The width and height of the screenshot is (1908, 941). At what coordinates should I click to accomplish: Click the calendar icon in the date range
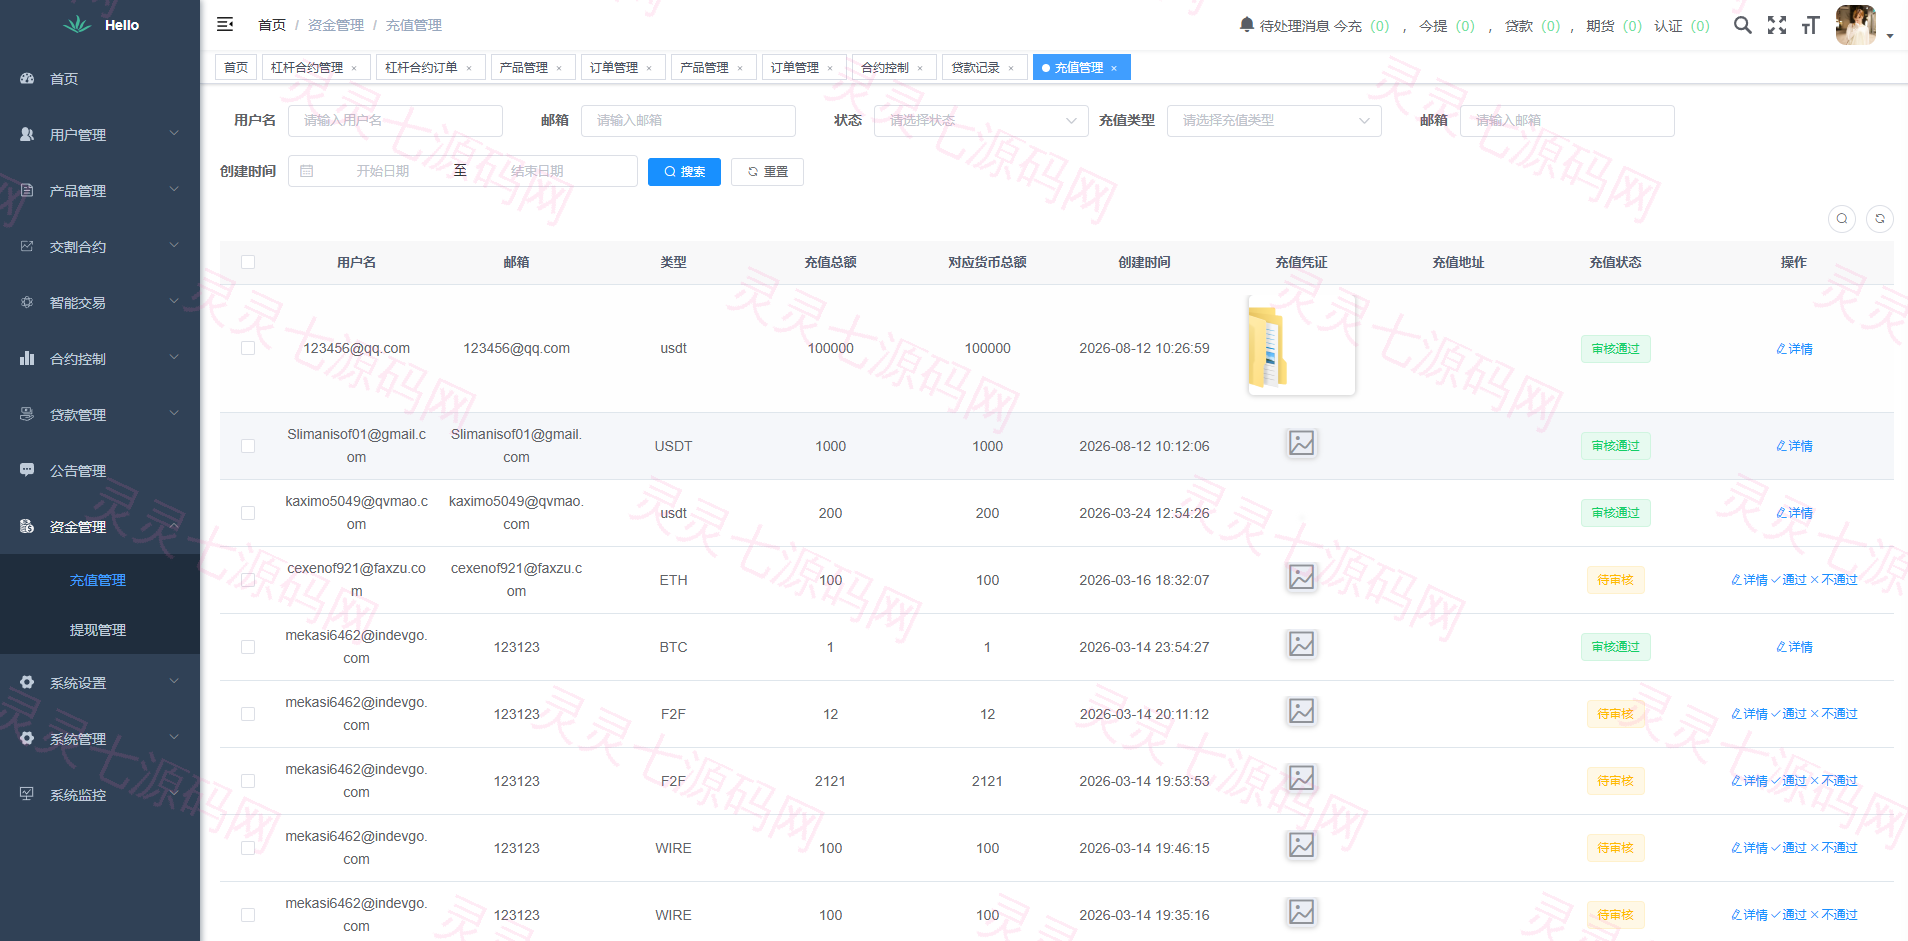[307, 171]
